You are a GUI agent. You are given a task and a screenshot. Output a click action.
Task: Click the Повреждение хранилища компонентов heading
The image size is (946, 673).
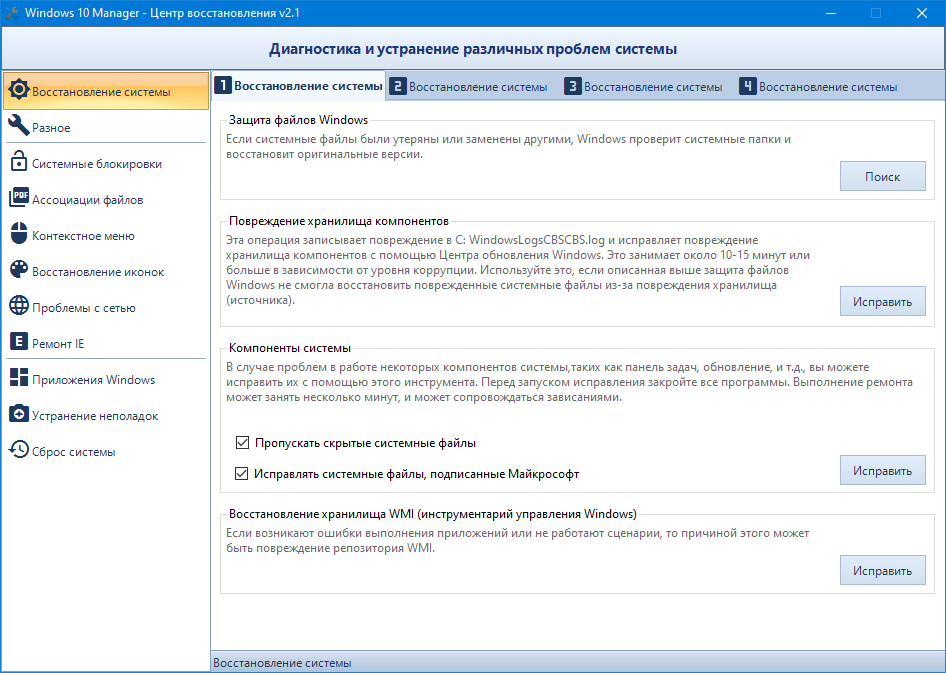pos(338,221)
